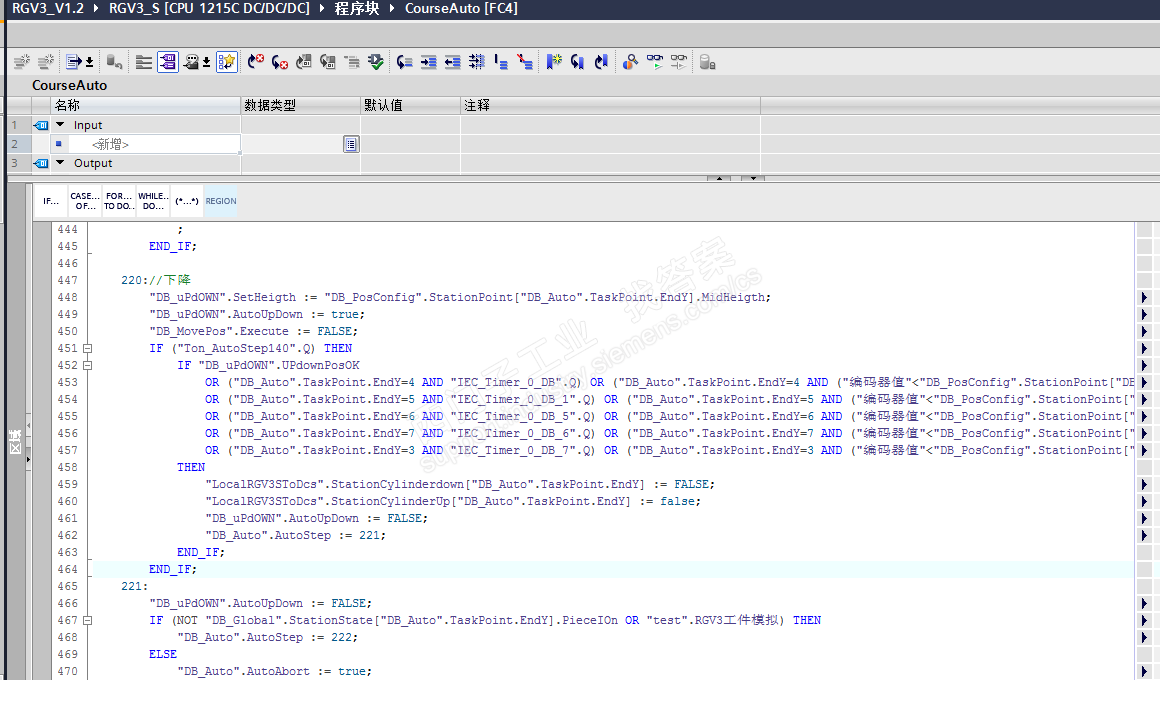Click the grayed glasses monitoring icon
The image size is (1160, 708).
(x=678, y=62)
